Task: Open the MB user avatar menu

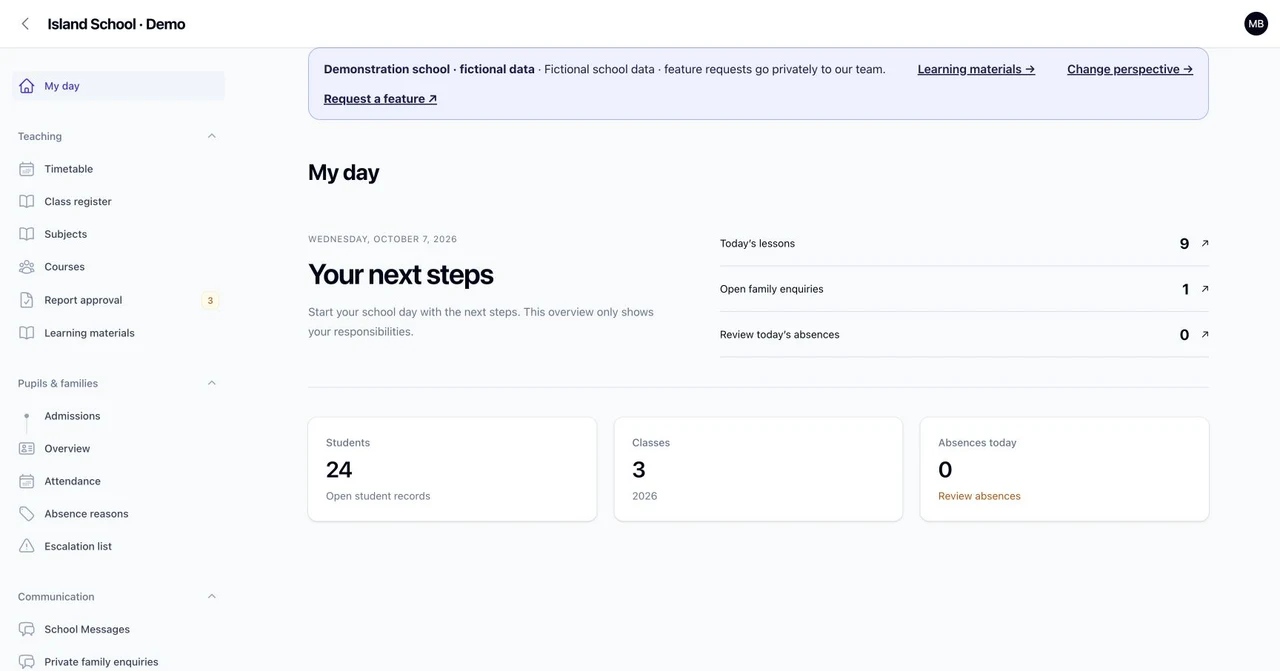Action: [1256, 24]
